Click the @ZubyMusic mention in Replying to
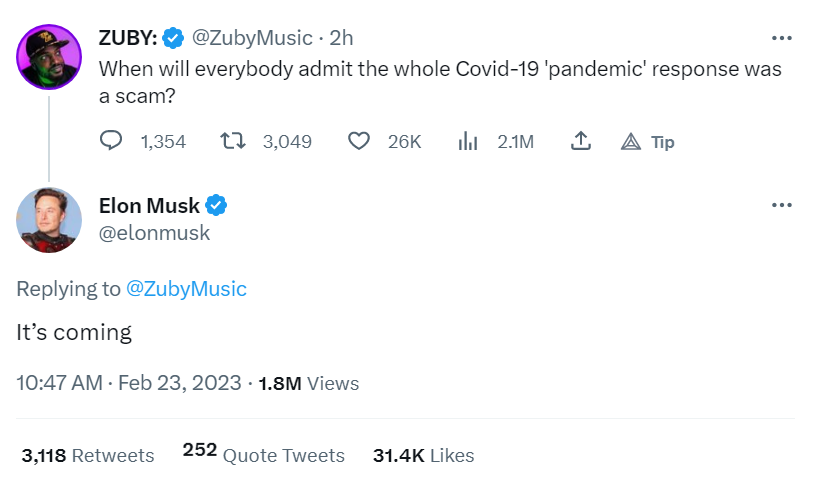 (x=186, y=289)
